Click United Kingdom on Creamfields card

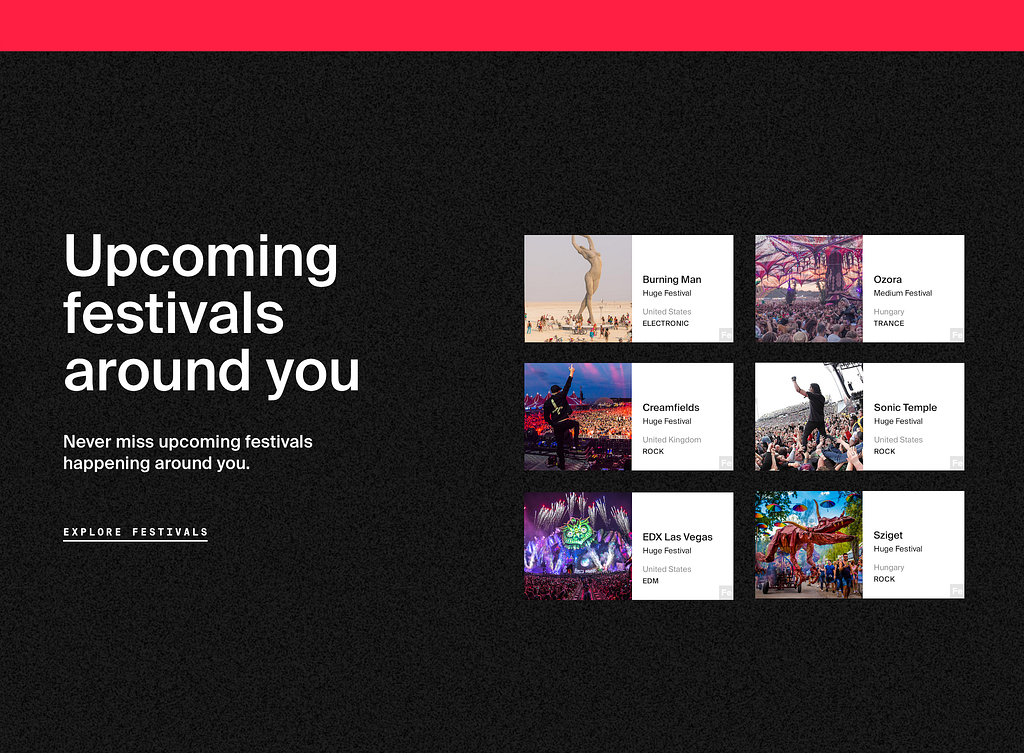pyautogui.click(x=672, y=440)
